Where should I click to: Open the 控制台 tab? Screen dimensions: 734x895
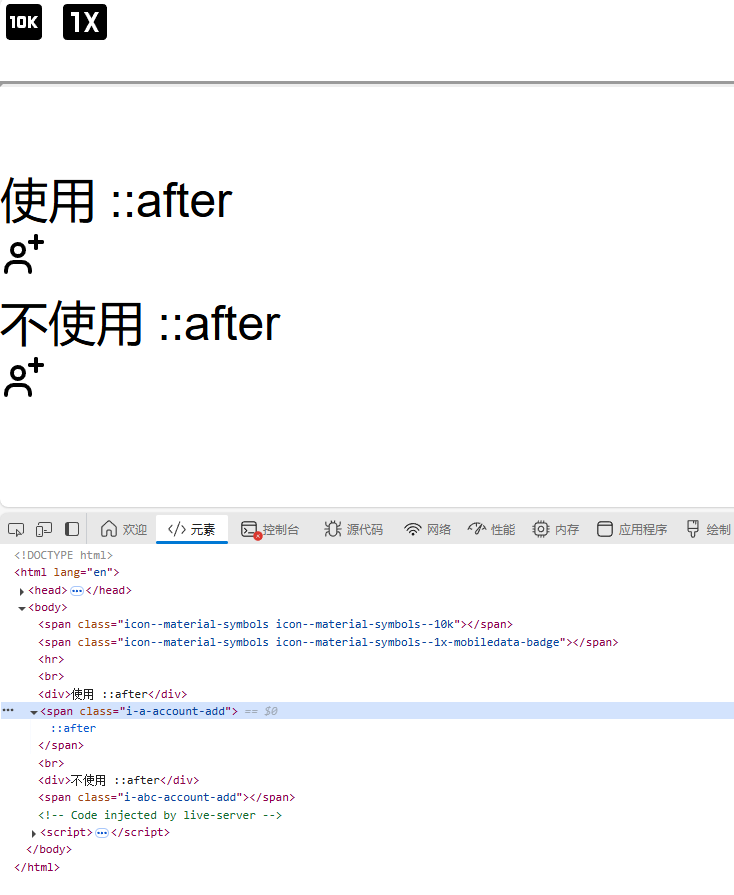(x=270, y=530)
